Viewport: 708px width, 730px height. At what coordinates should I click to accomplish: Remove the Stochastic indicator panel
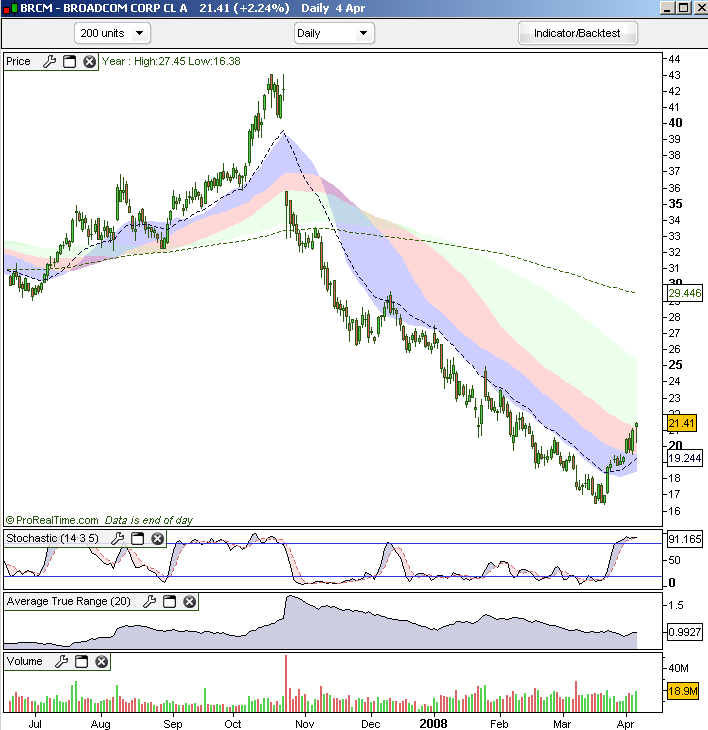click(158, 539)
